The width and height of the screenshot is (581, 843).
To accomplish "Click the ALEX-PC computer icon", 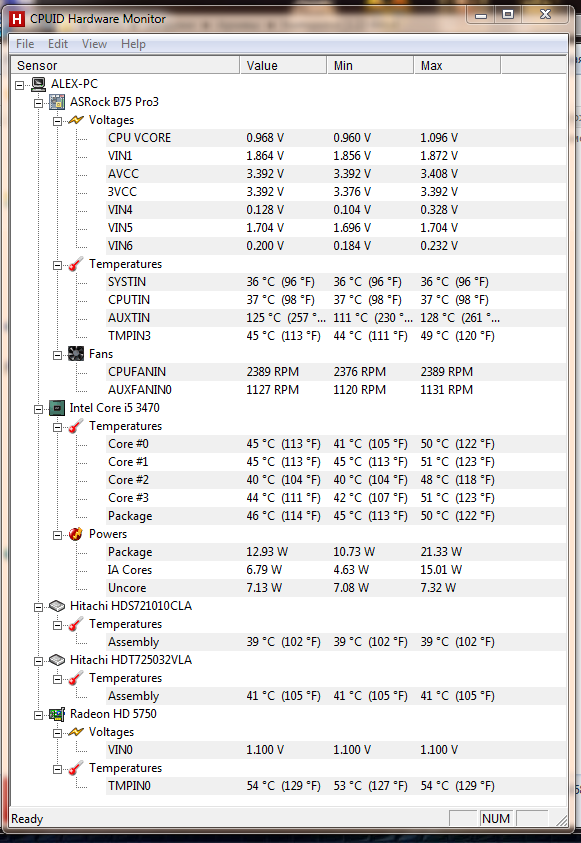I will tap(38, 84).
